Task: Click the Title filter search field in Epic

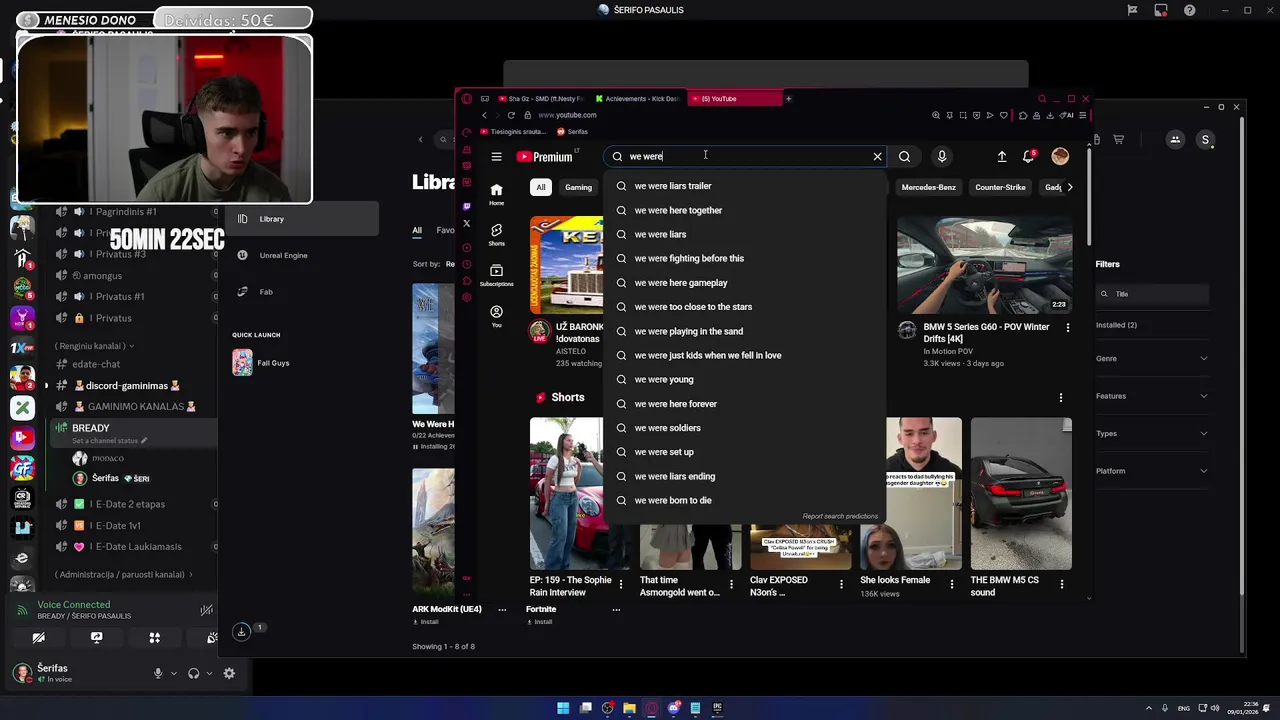Action: pos(1151,294)
